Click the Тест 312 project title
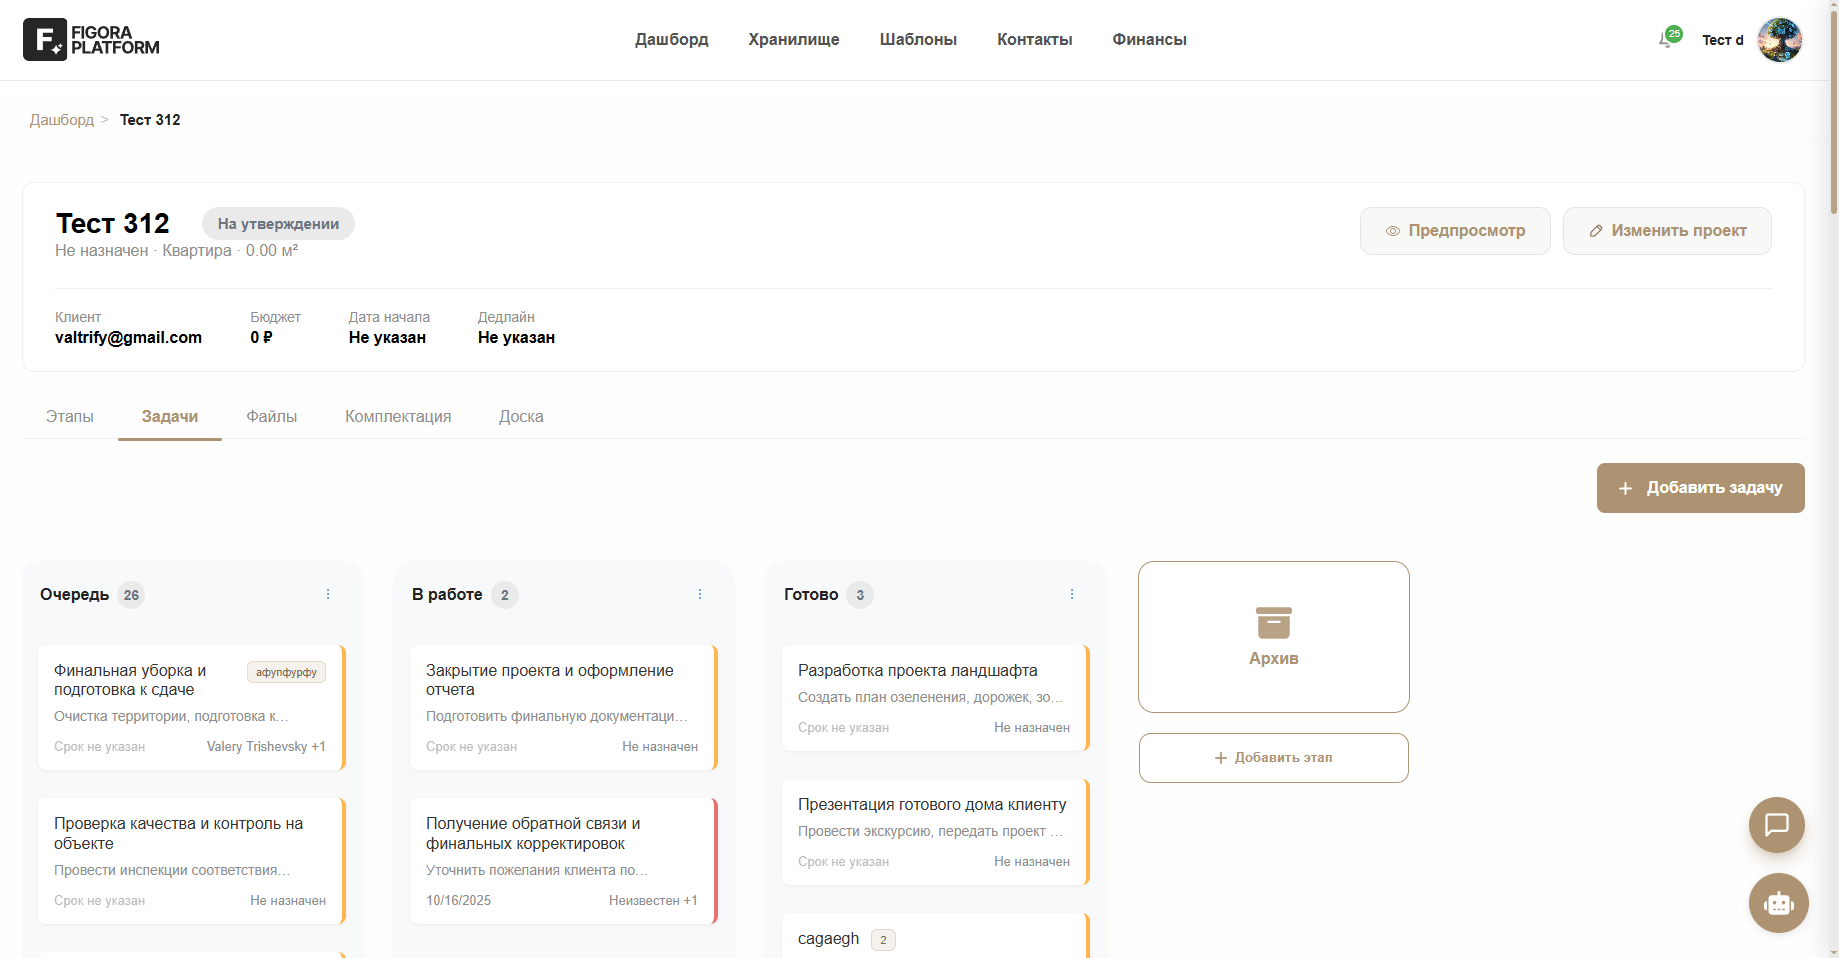The image size is (1839, 958). [x=113, y=223]
